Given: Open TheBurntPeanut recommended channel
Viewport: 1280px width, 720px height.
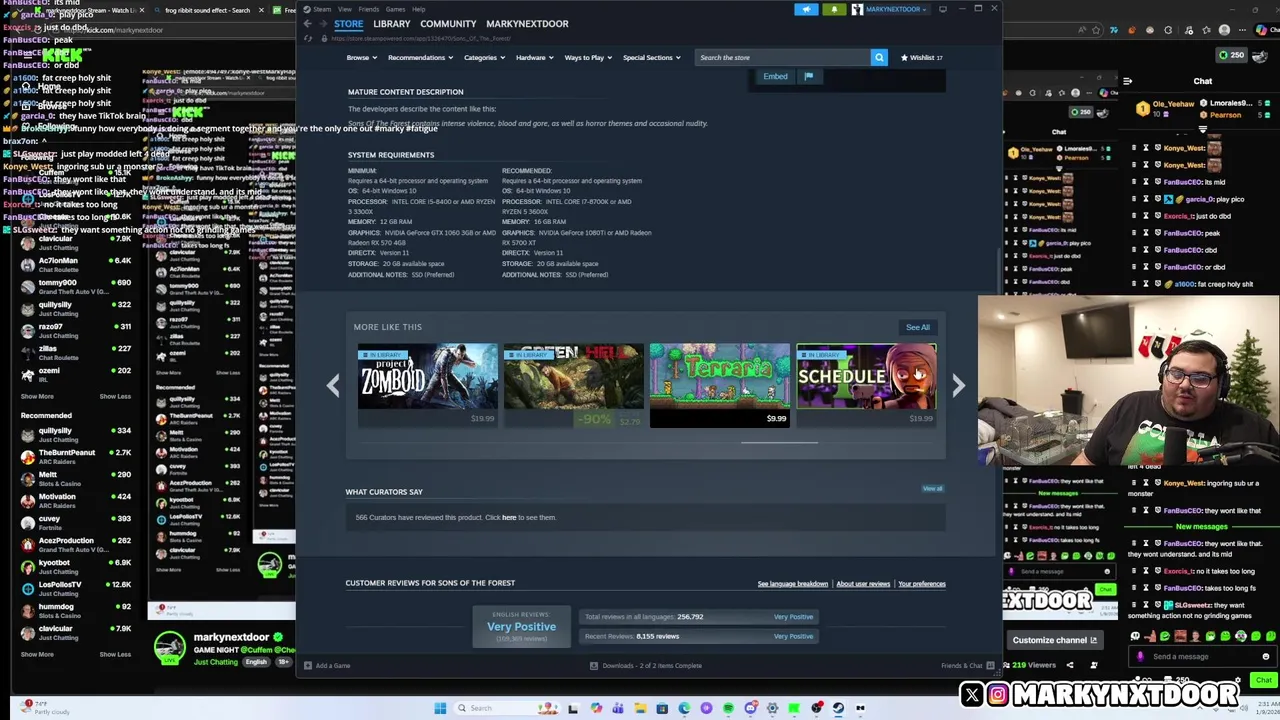Looking at the screenshot, I should point(78,457).
